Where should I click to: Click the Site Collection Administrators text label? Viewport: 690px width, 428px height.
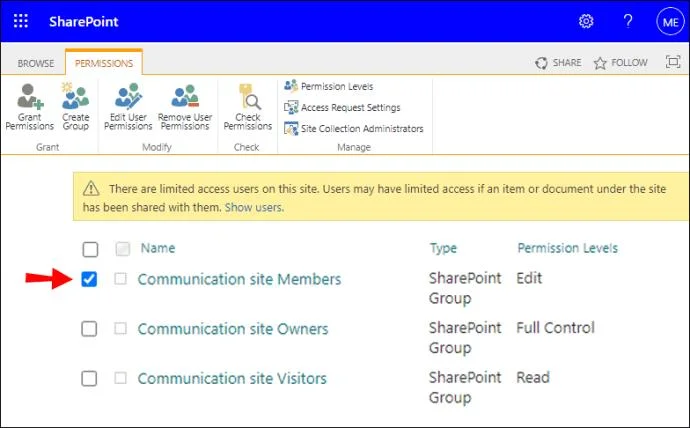coord(362,128)
